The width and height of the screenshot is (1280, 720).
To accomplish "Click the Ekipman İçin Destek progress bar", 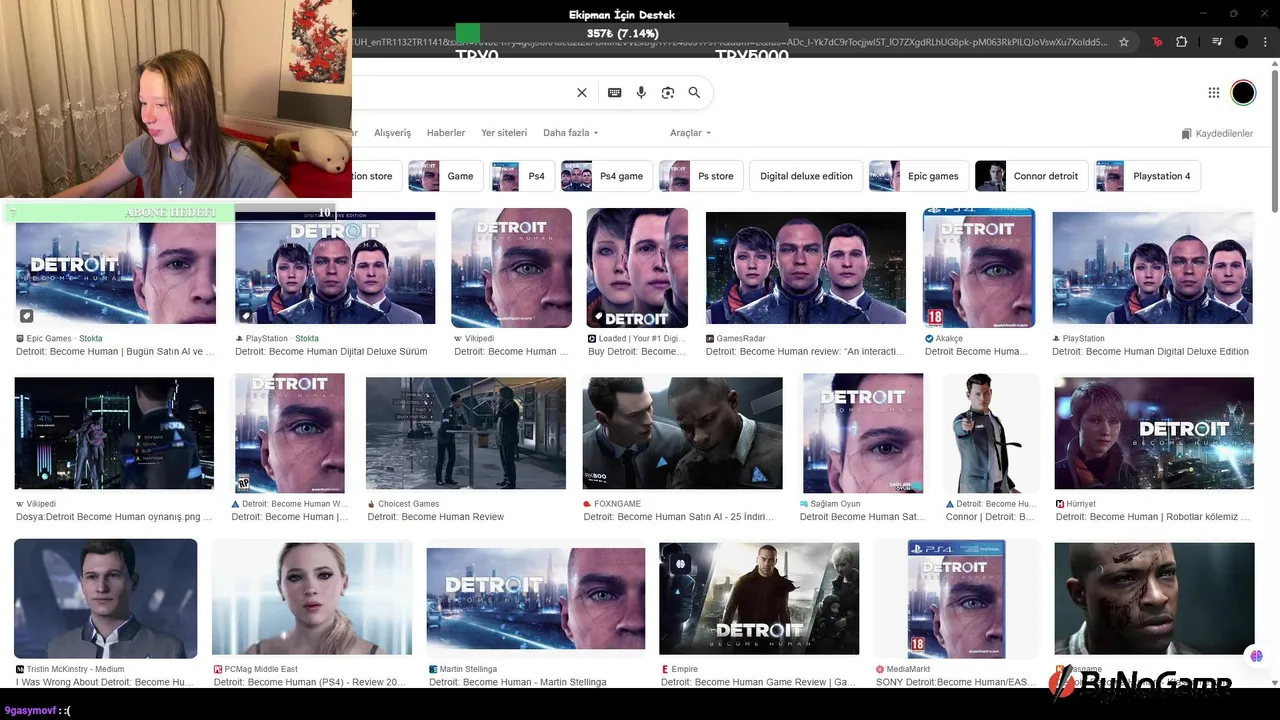I will pyautogui.click(x=622, y=33).
